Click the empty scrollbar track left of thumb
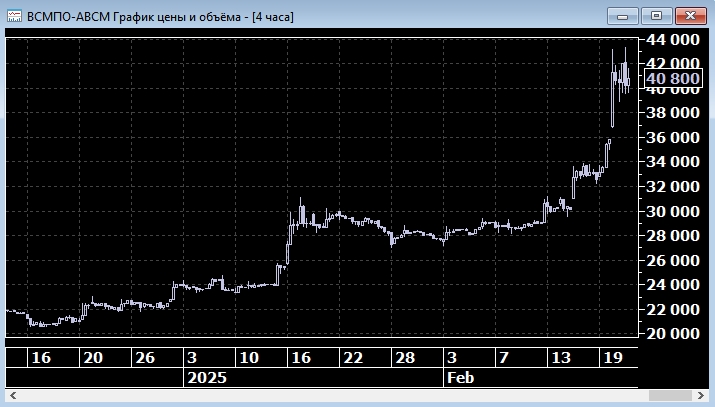715x407 pixels. tap(300, 398)
